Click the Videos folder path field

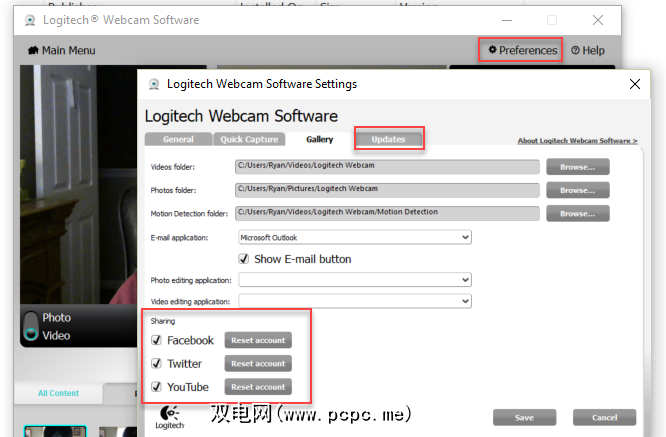387,166
